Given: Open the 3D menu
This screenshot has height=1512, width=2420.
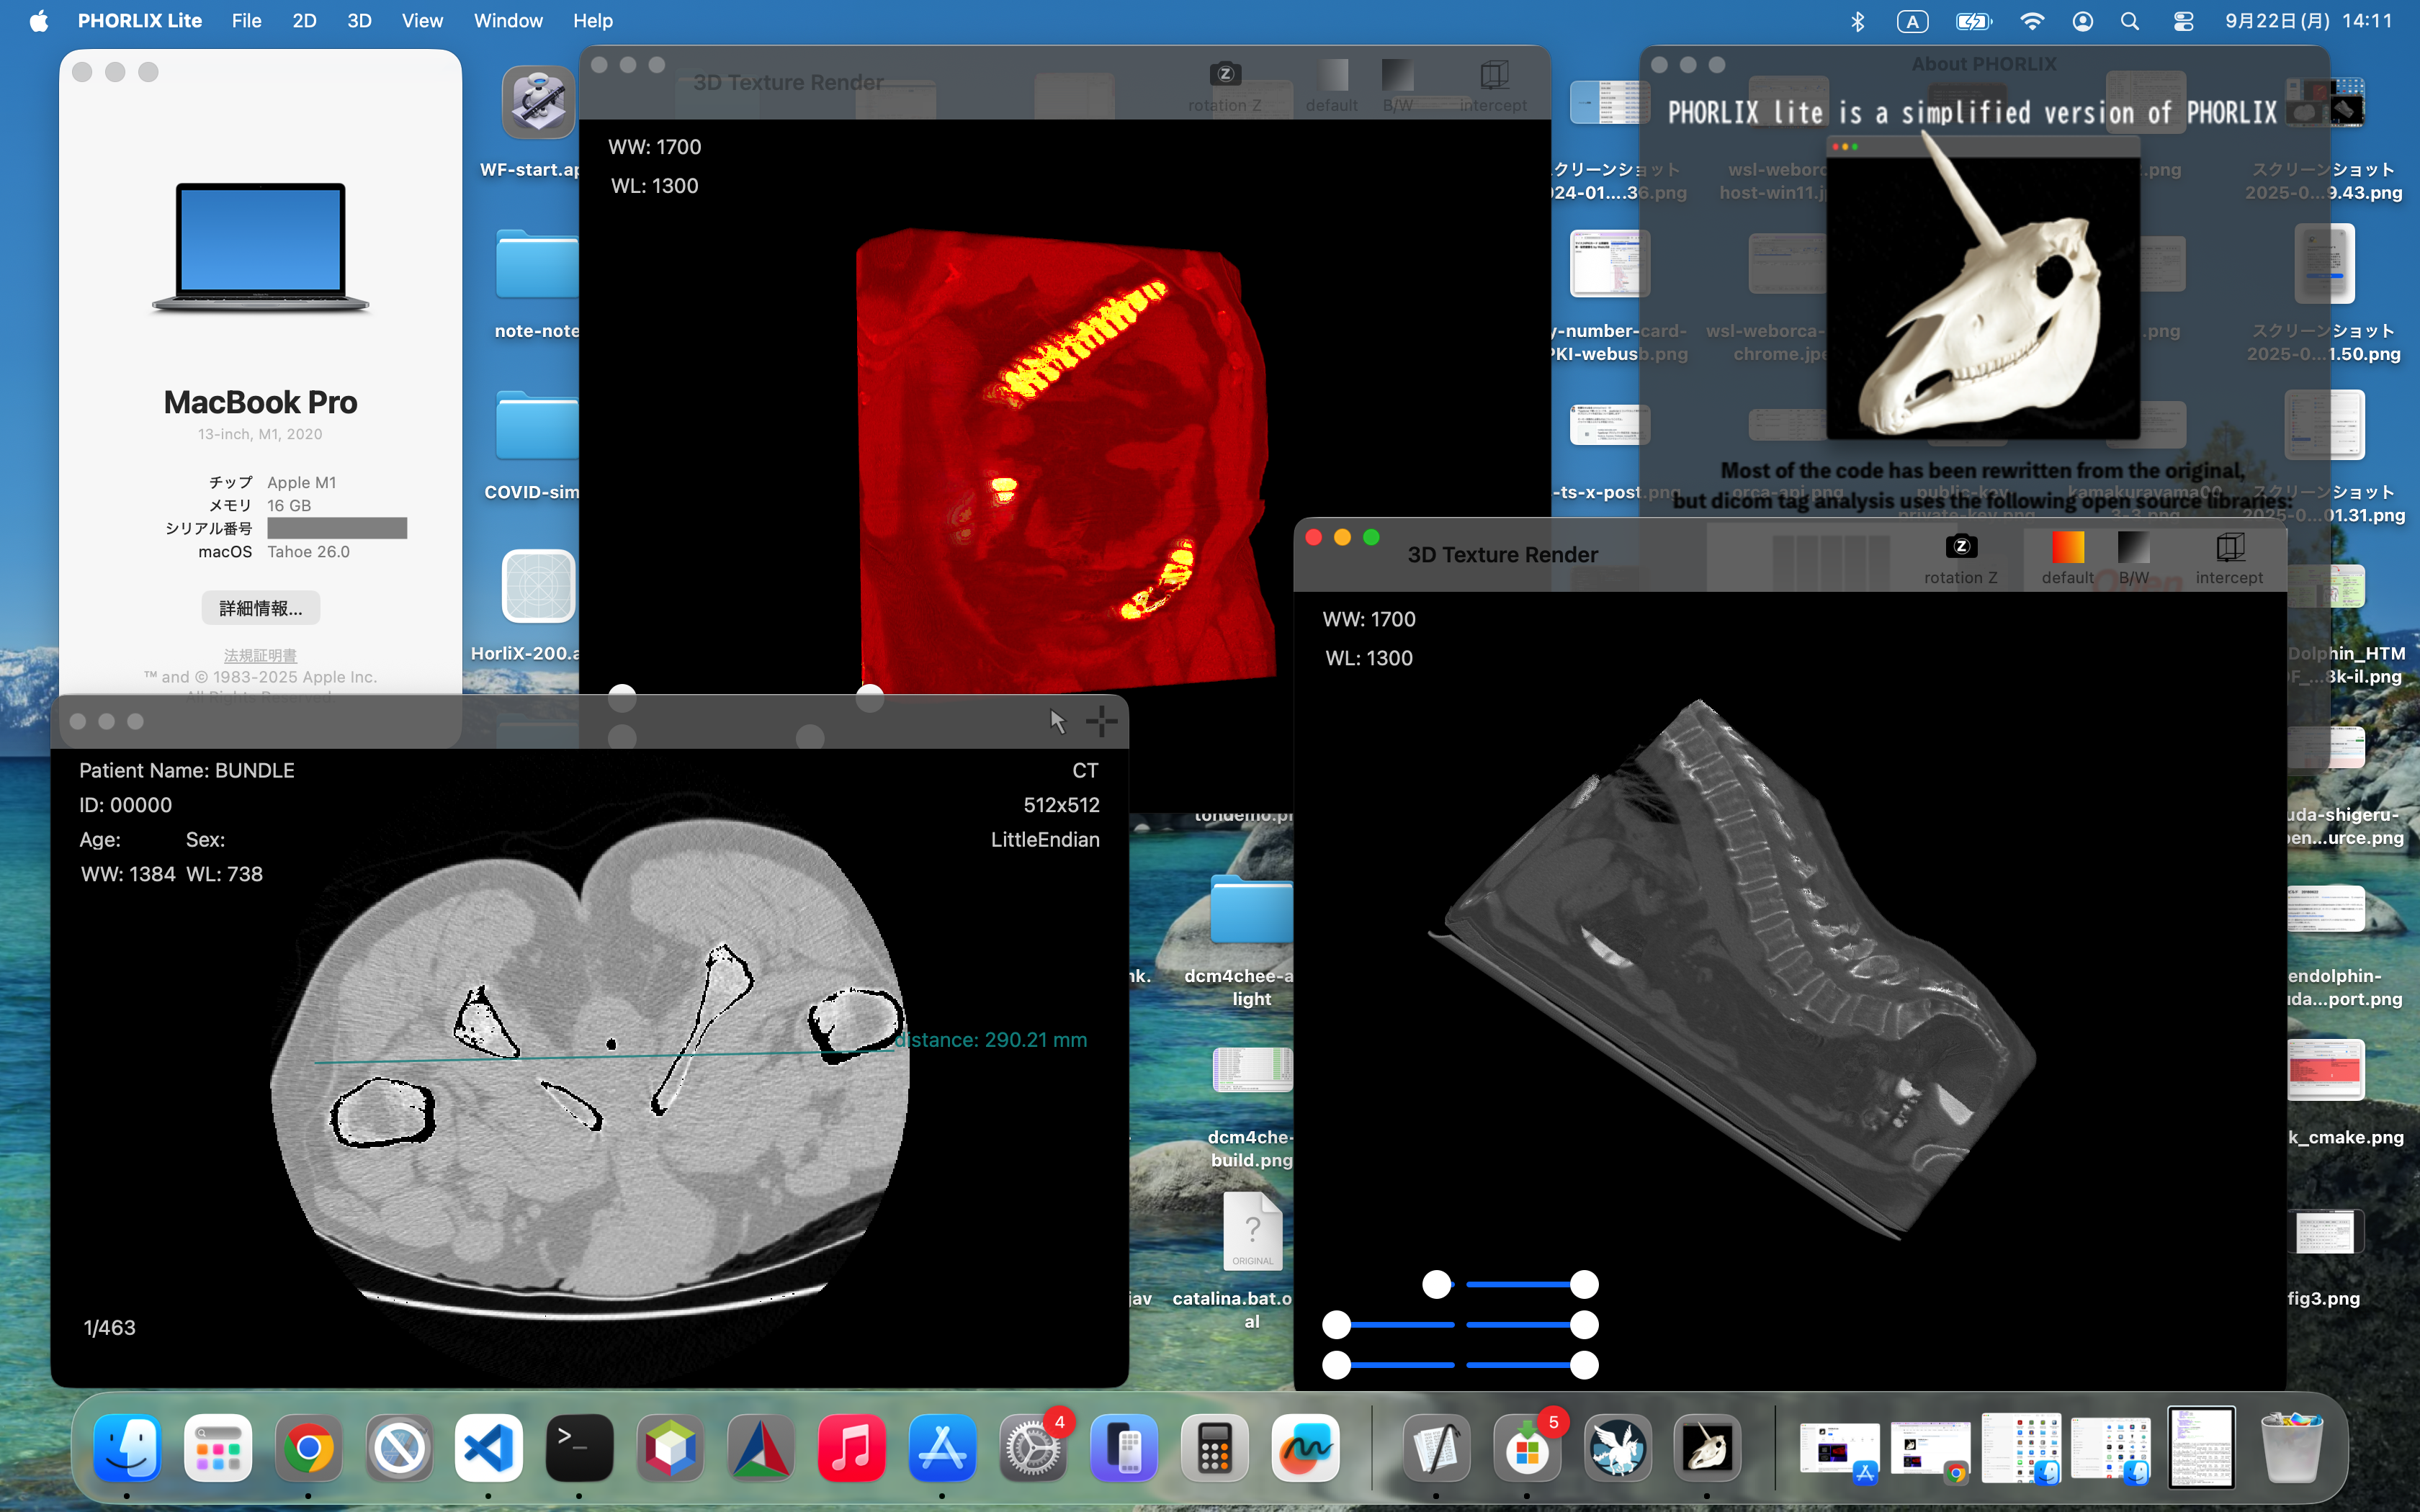Looking at the screenshot, I should click(359, 21).
